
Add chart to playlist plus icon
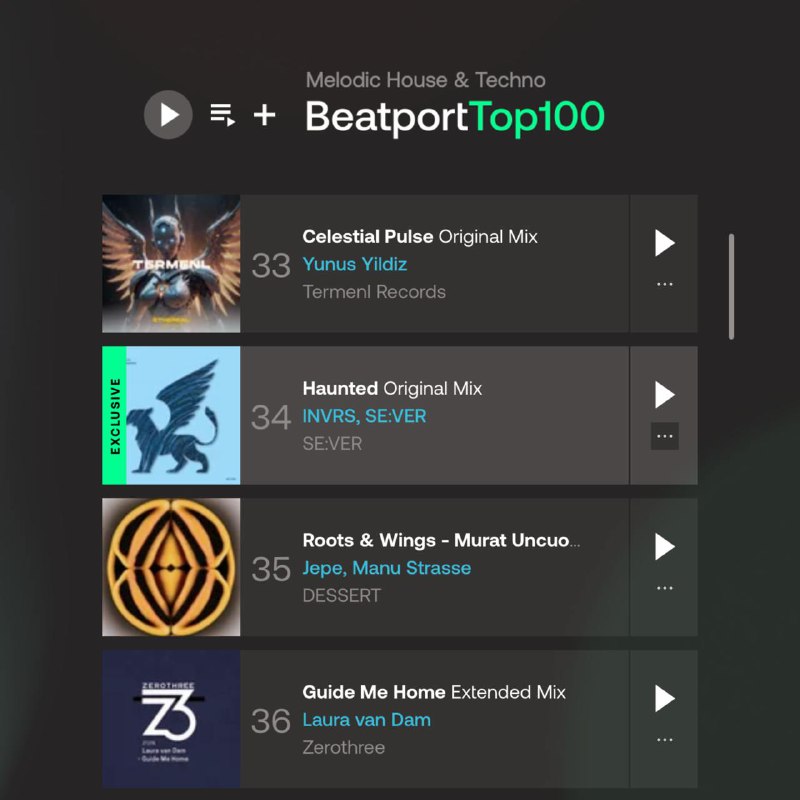(265, 115)
